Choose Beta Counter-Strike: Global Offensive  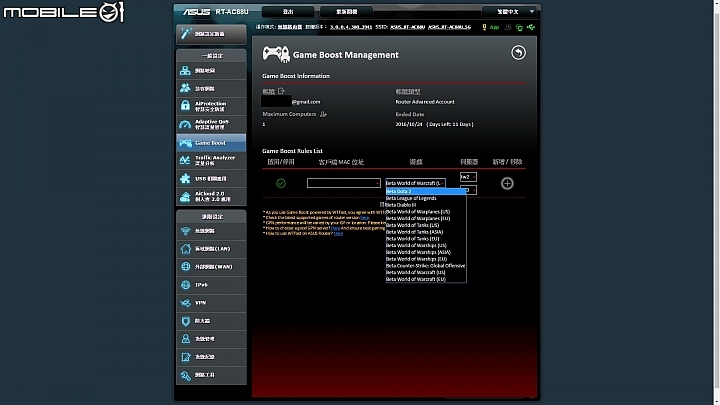tap(426, 265)
